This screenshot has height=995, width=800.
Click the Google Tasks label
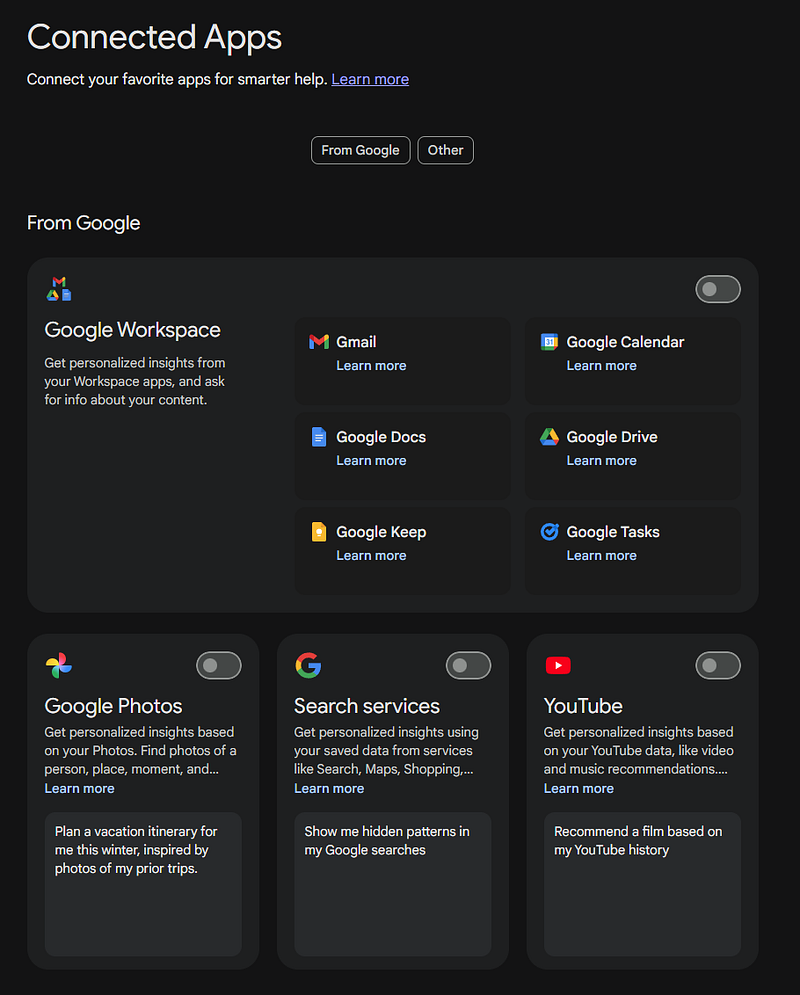[x=613, y=532]
